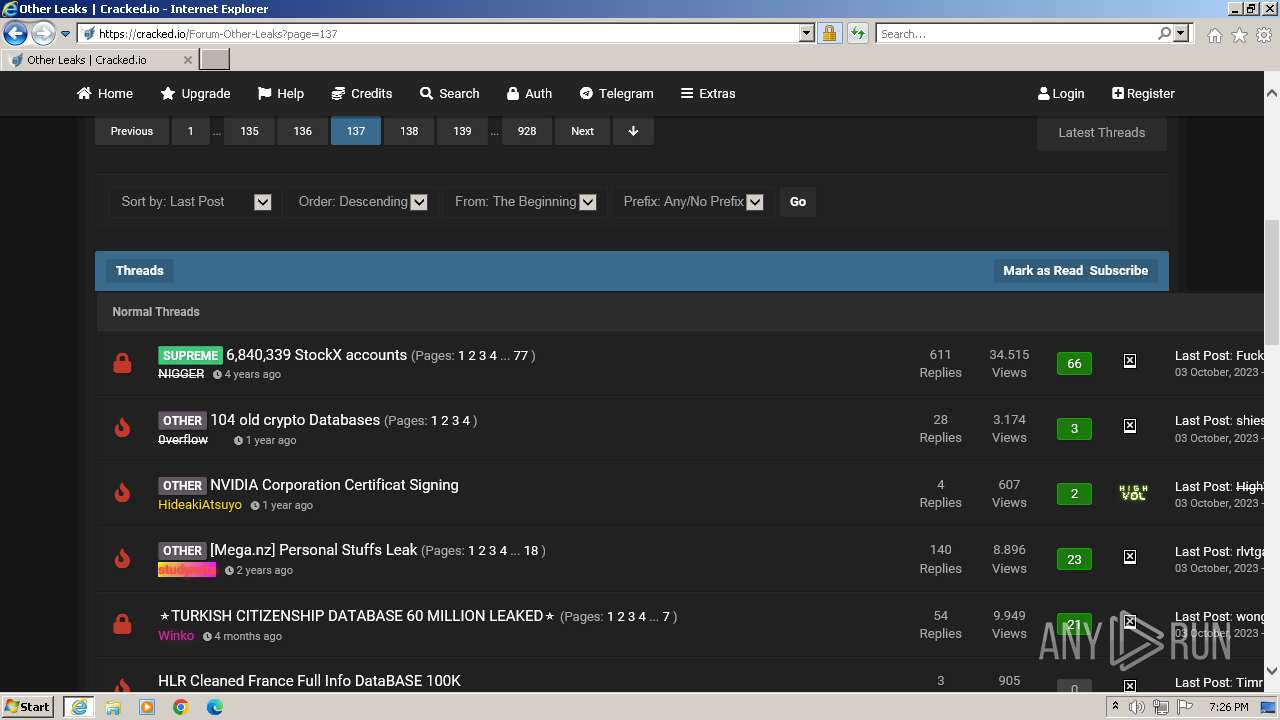This screenshot has width=1280, height=720.
Task: Open Chrome from the taskbar
Action: pos(180,707)
